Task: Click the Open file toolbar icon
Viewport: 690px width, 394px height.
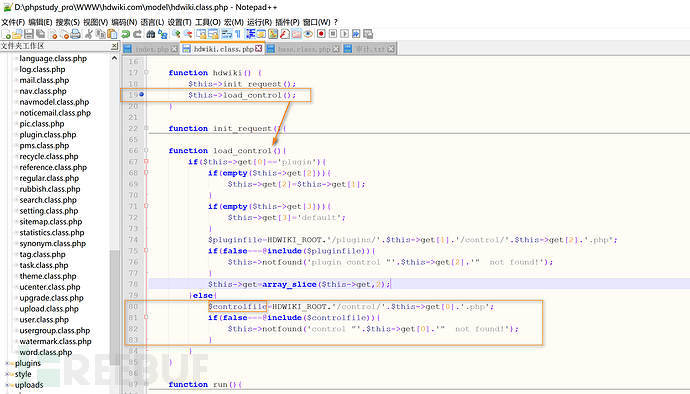Action: coord(17,34)
